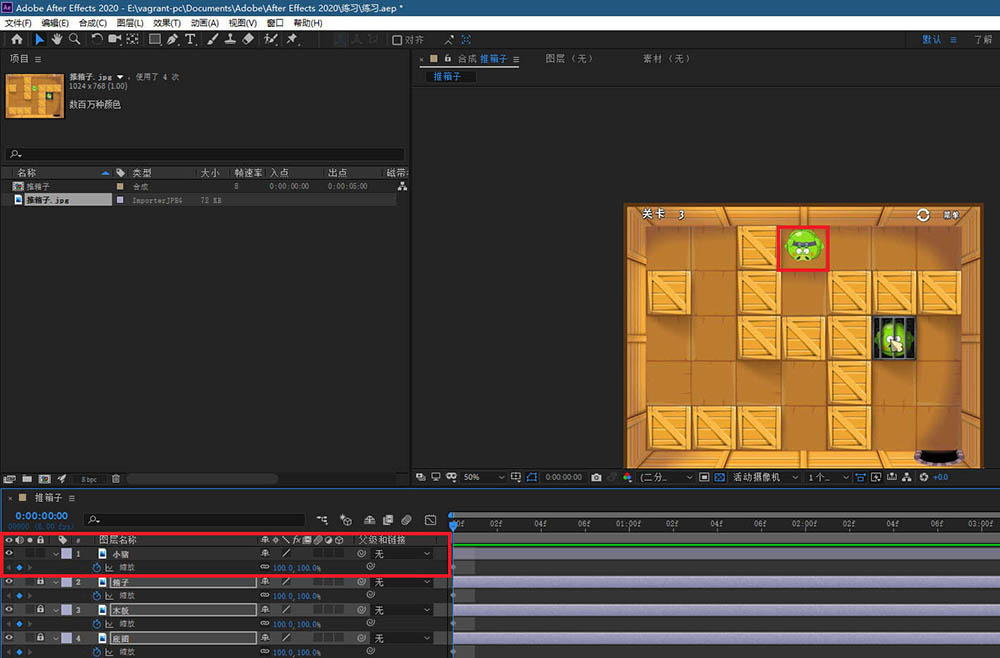The image size is (1000, 658).
Task: Click interpret footage icon in Project panel
Action: (x=10, y=479)
